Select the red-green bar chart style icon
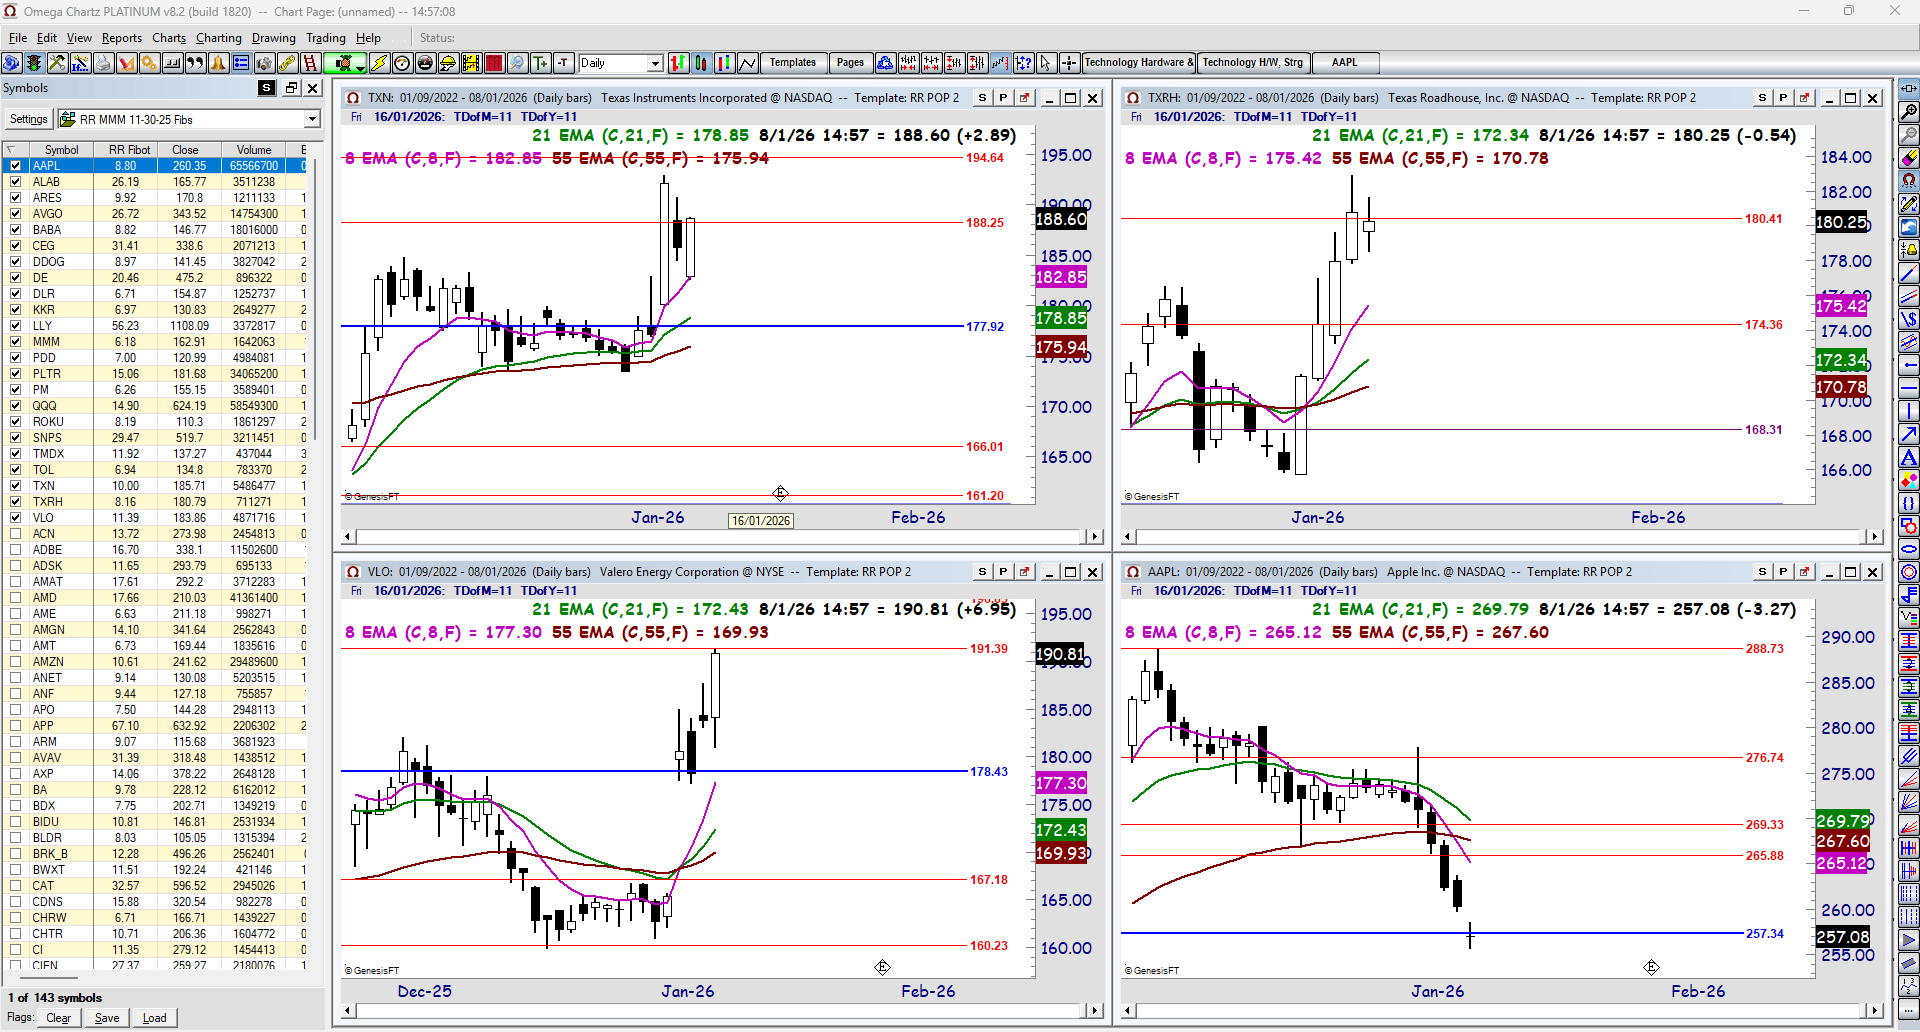 pyautogui.click(x=678, y=63)
